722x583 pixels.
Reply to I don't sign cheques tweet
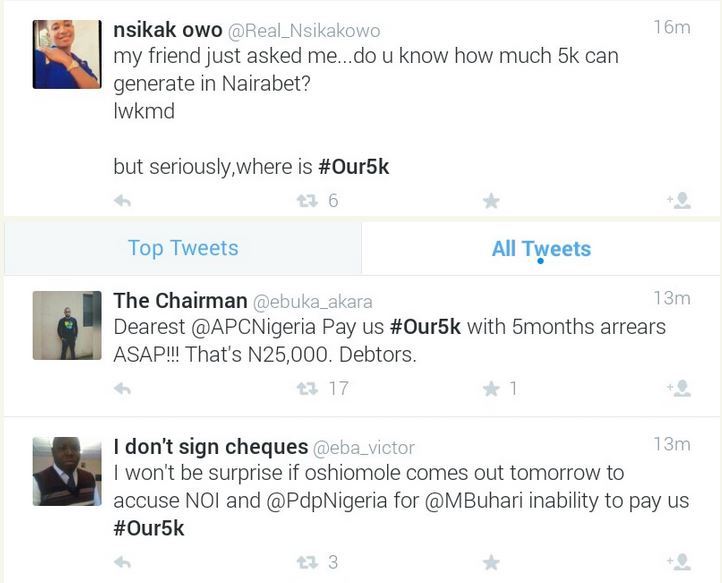pyautogui.click(x=123, y=563)
